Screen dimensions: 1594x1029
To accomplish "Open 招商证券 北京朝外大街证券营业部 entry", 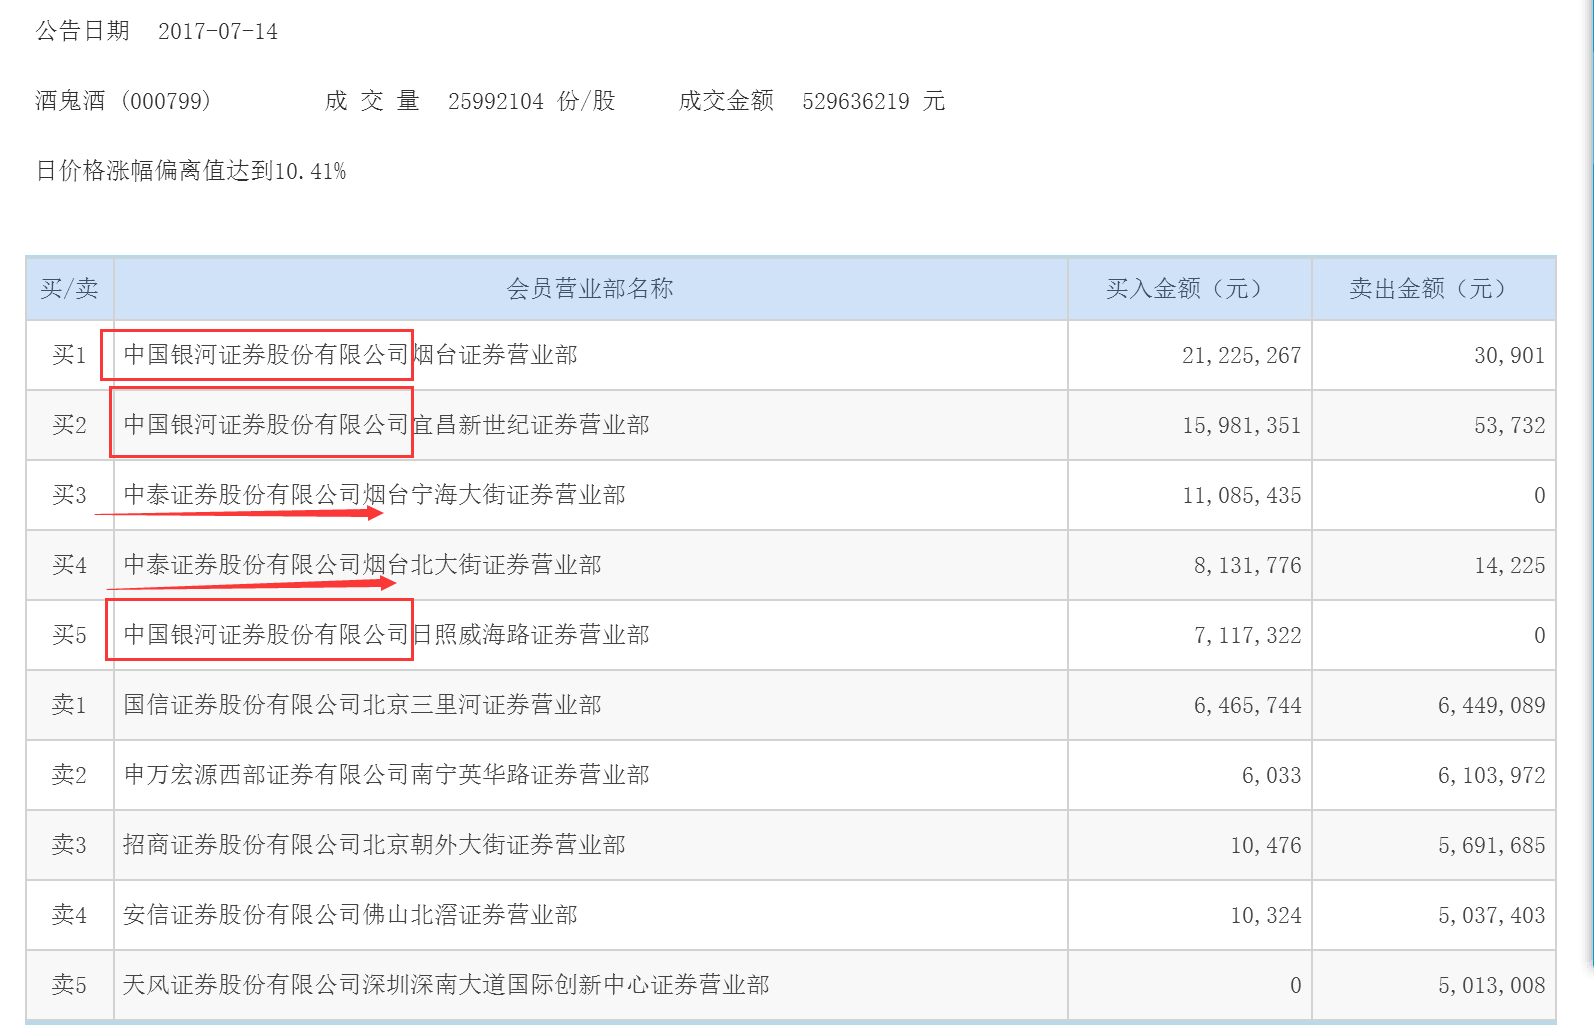I will coord(374,845).
